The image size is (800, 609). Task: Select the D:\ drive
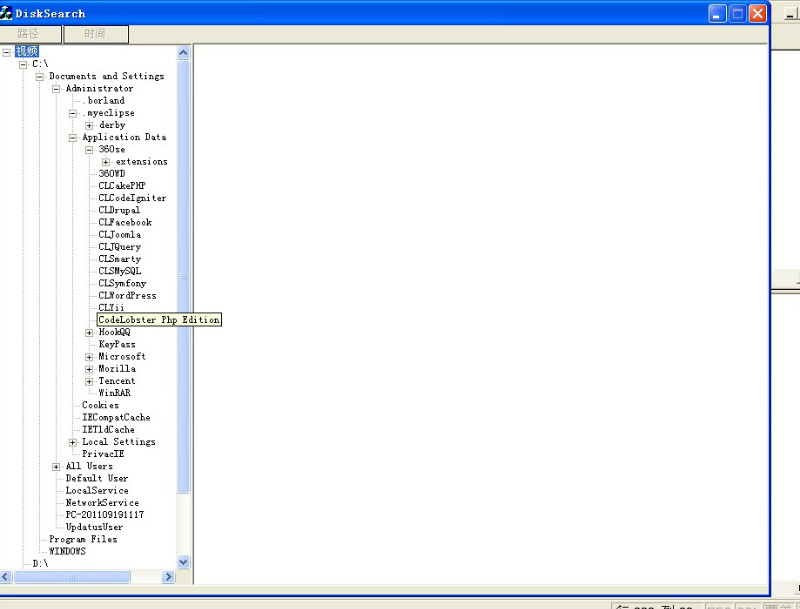tap(40, 564)
